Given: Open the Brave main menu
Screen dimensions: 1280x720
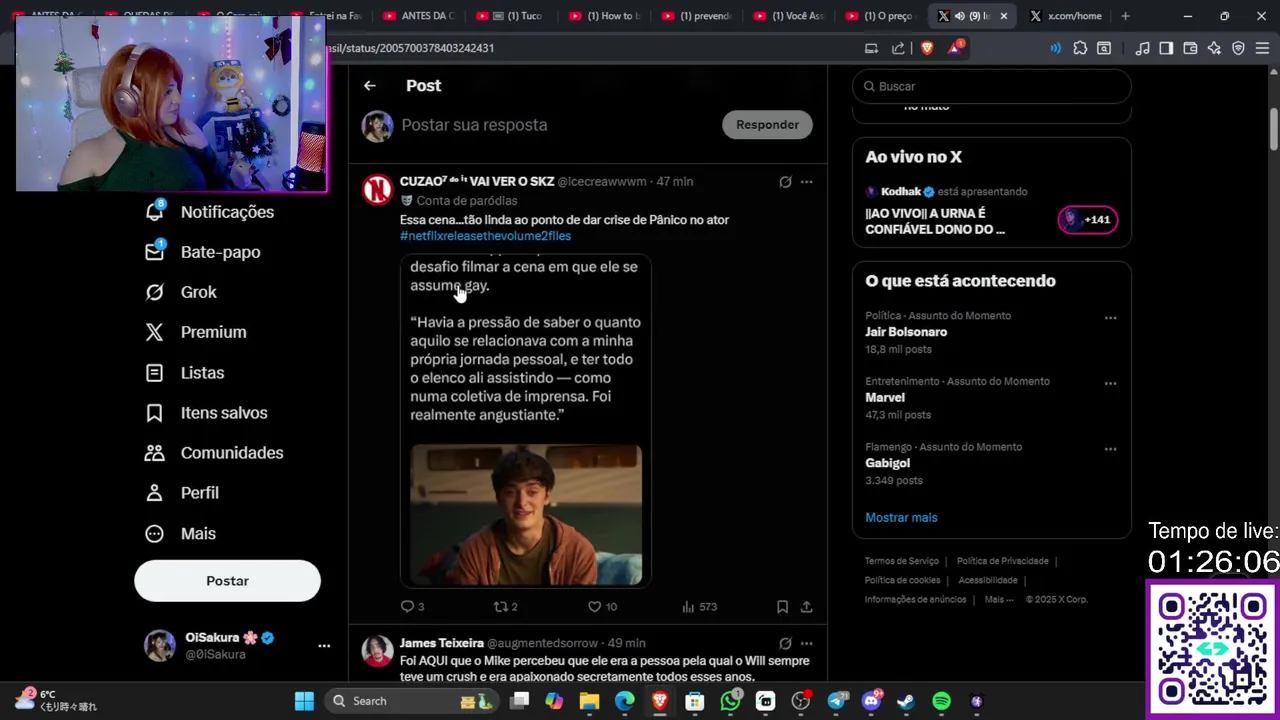Looking at the screenshot, I should coord(1262,48).
